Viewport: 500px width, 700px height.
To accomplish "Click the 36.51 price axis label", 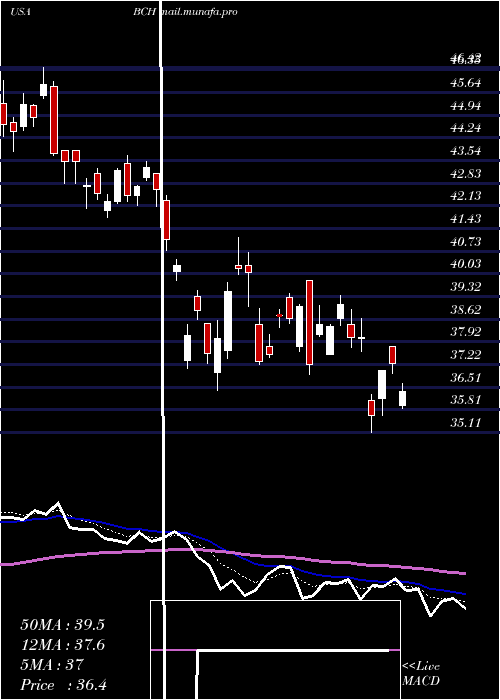I will click(466, 378).
